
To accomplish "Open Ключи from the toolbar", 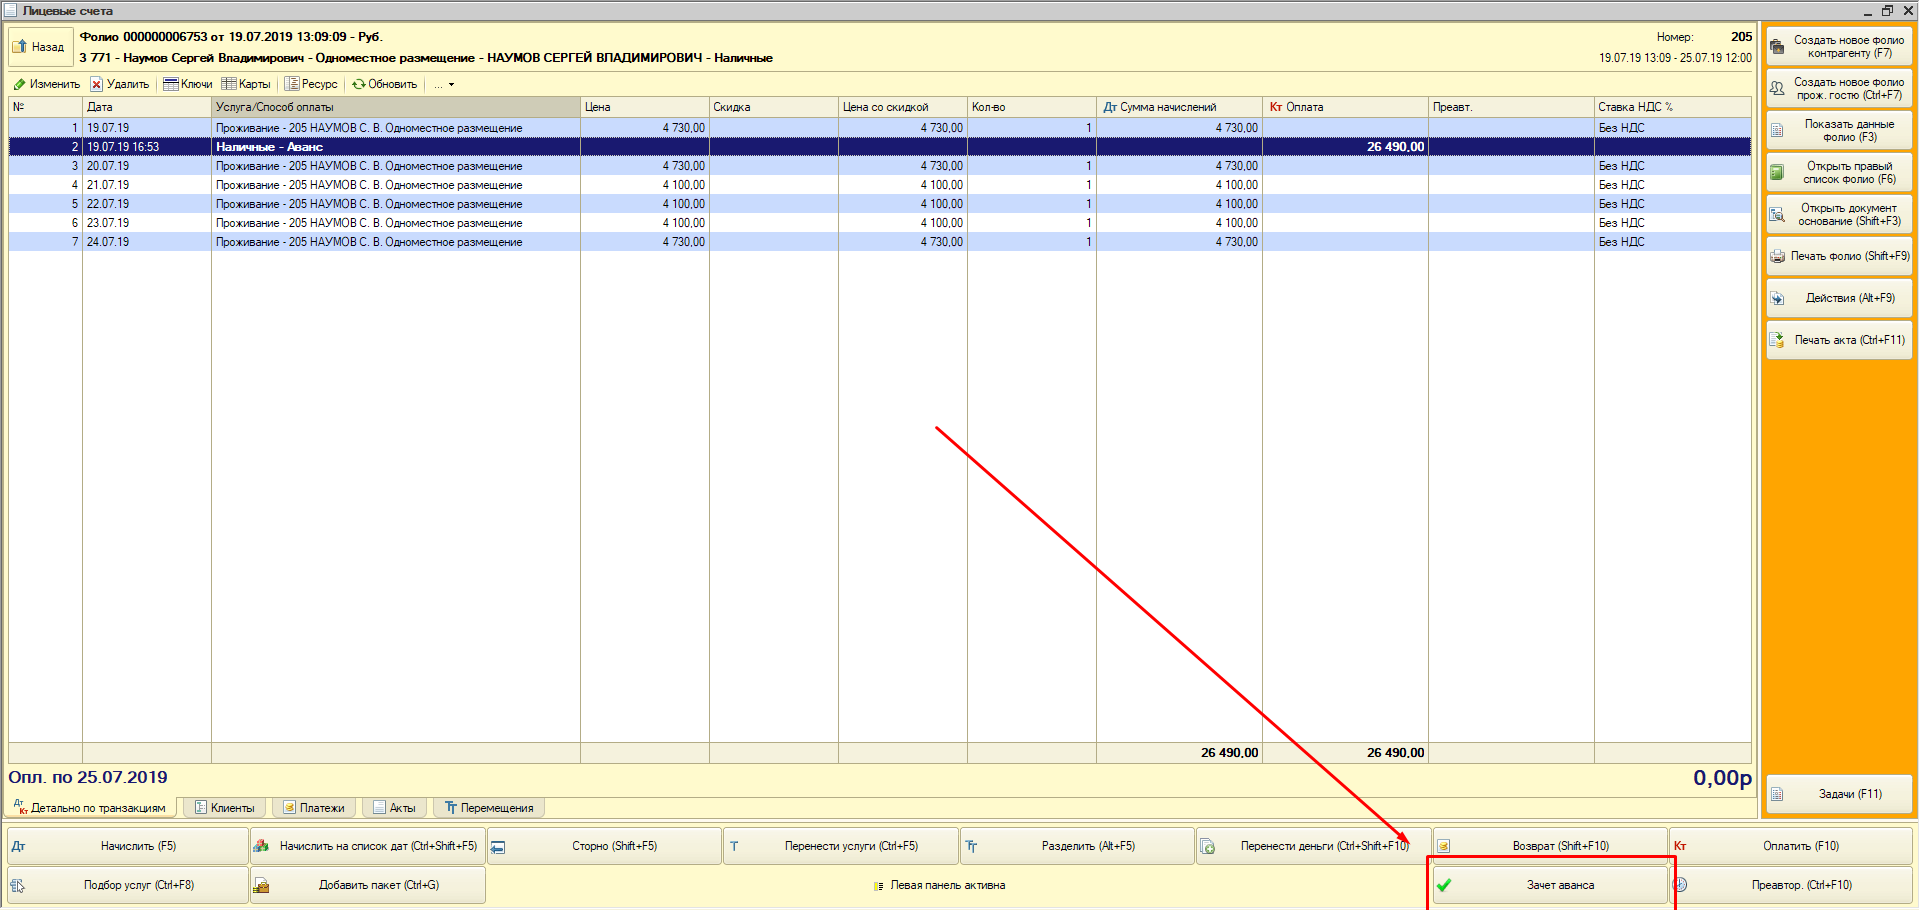I will click(x=188, y=84).
